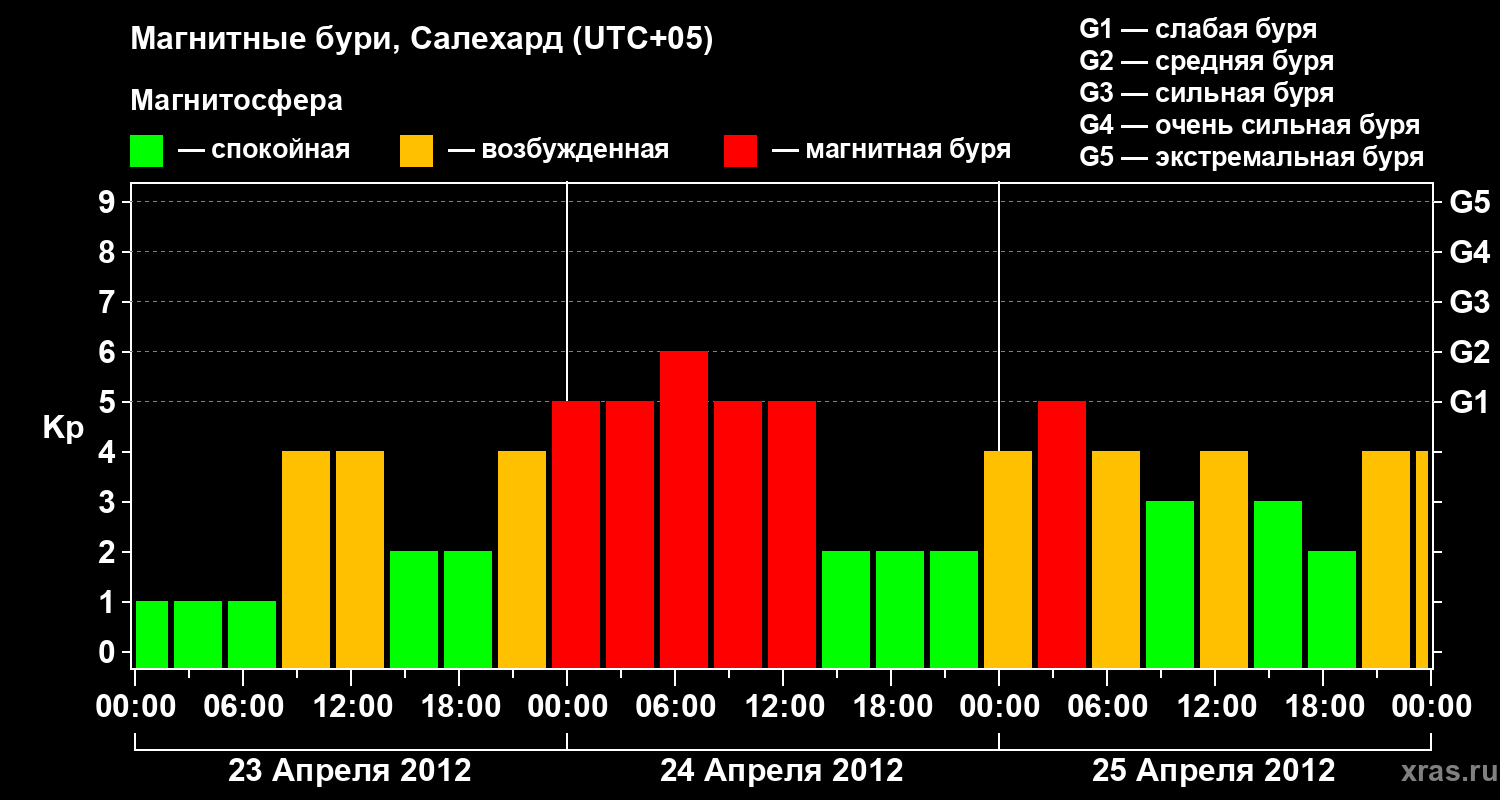Click the green 'спокойная' legend swatch
This screenshot has width=1500, height=800.
pyautogui.click(x=146, y=151)
